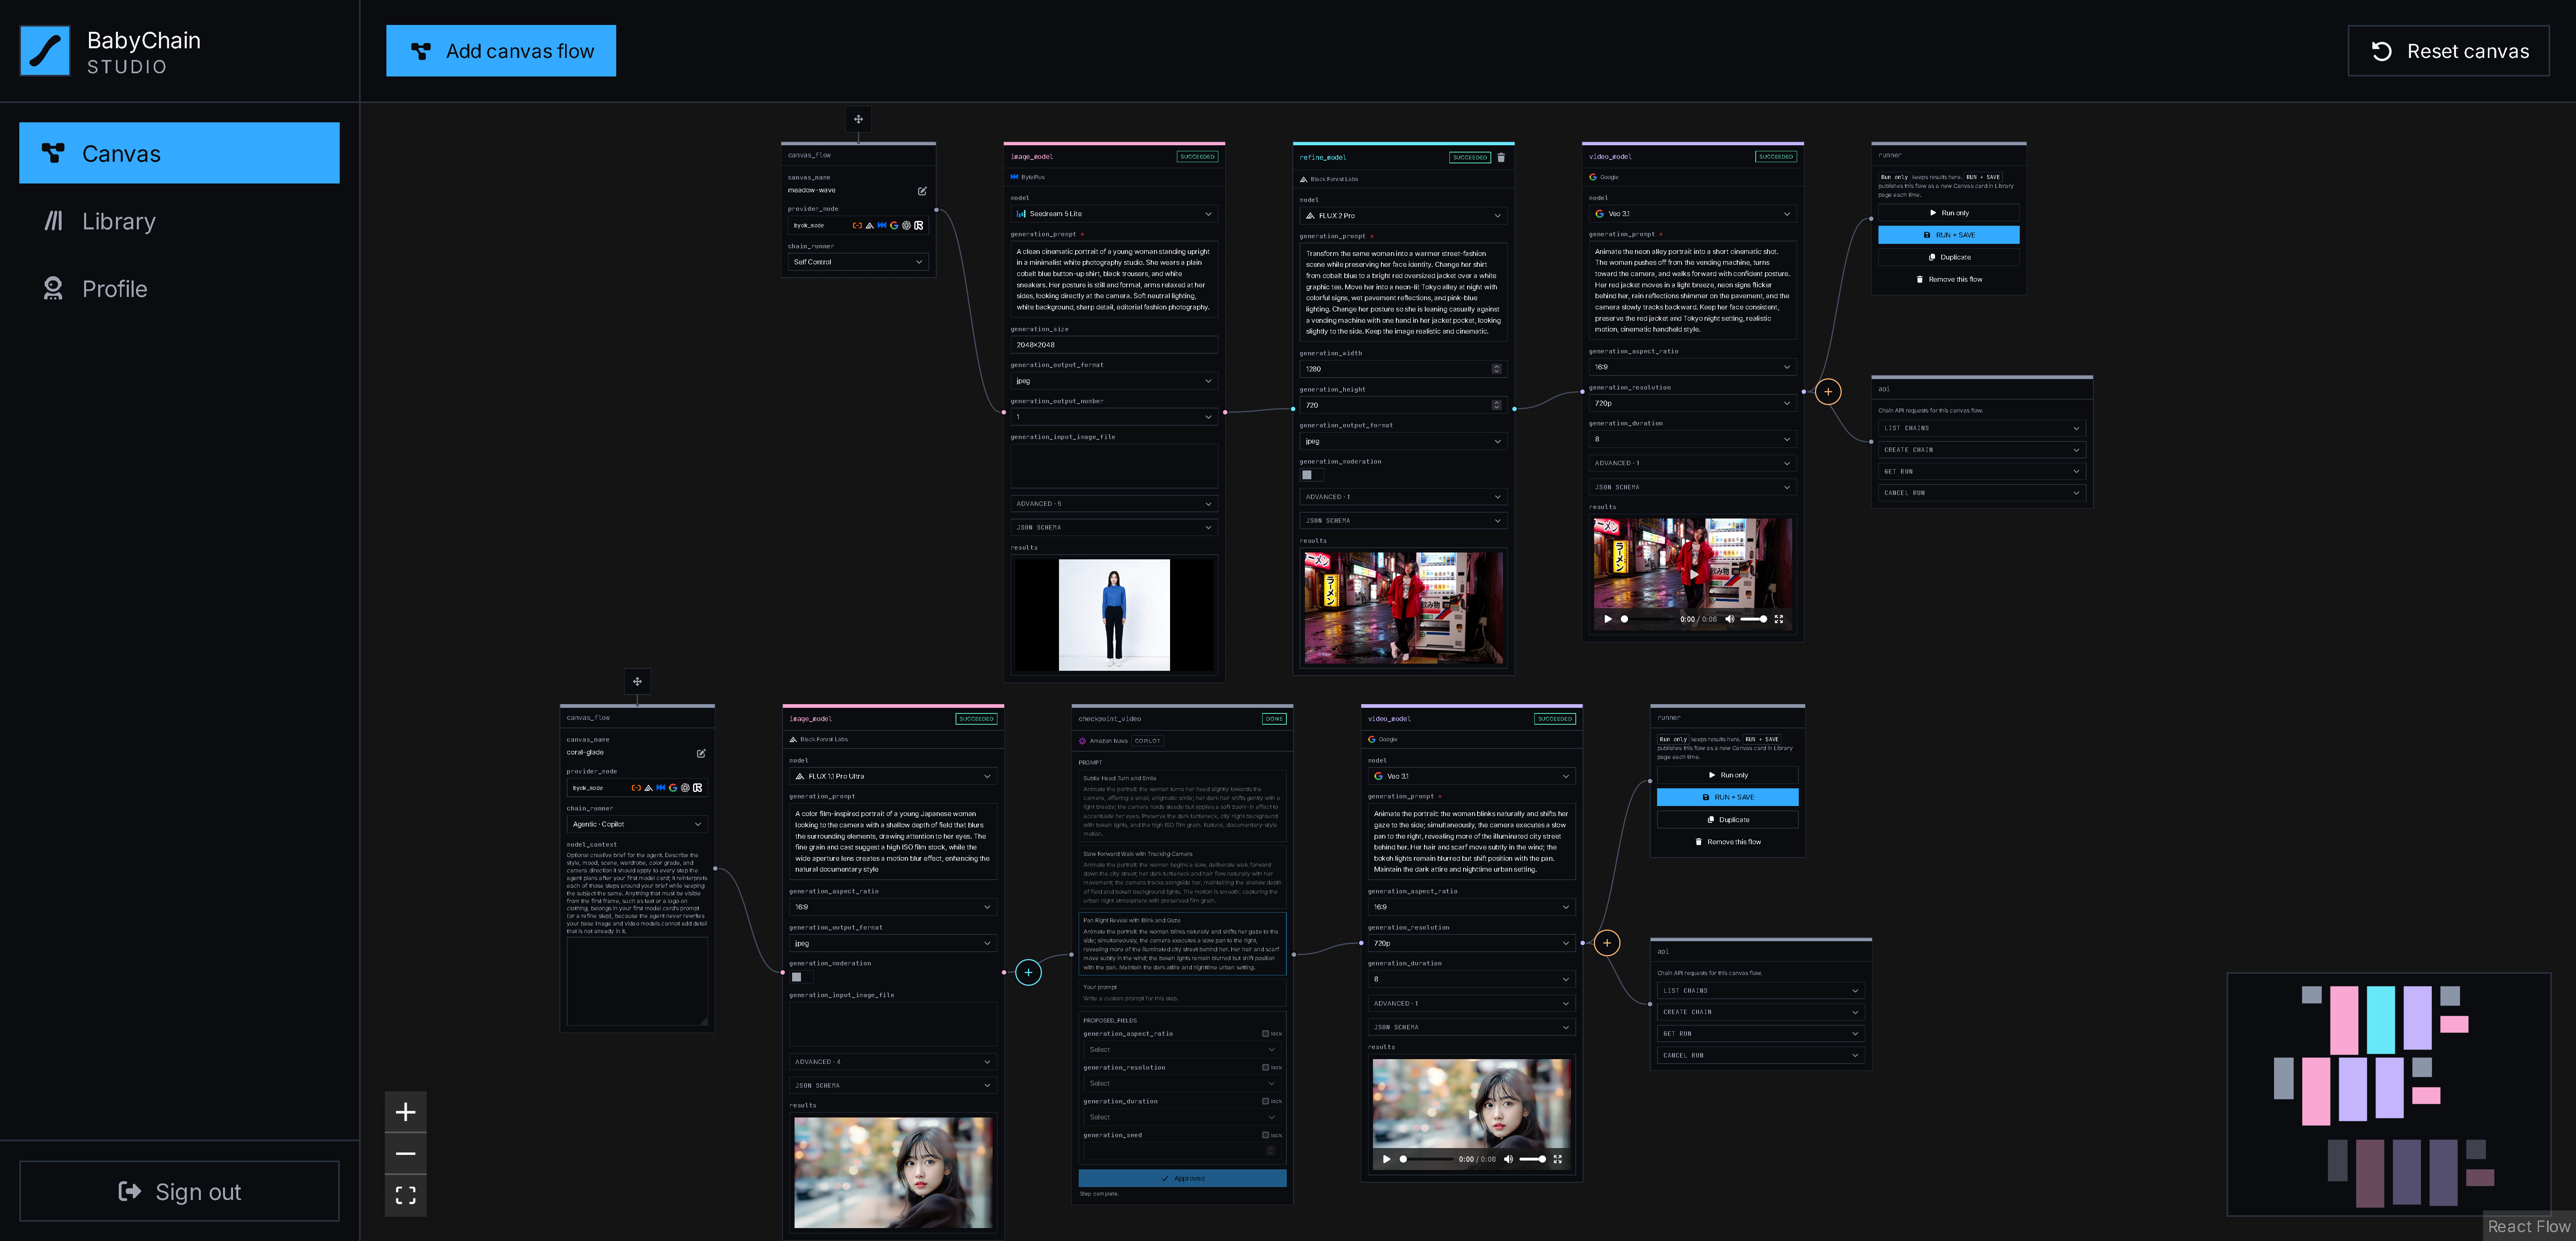Make the coral-glade portrait video fullscreen

tap(1558, 1159)
